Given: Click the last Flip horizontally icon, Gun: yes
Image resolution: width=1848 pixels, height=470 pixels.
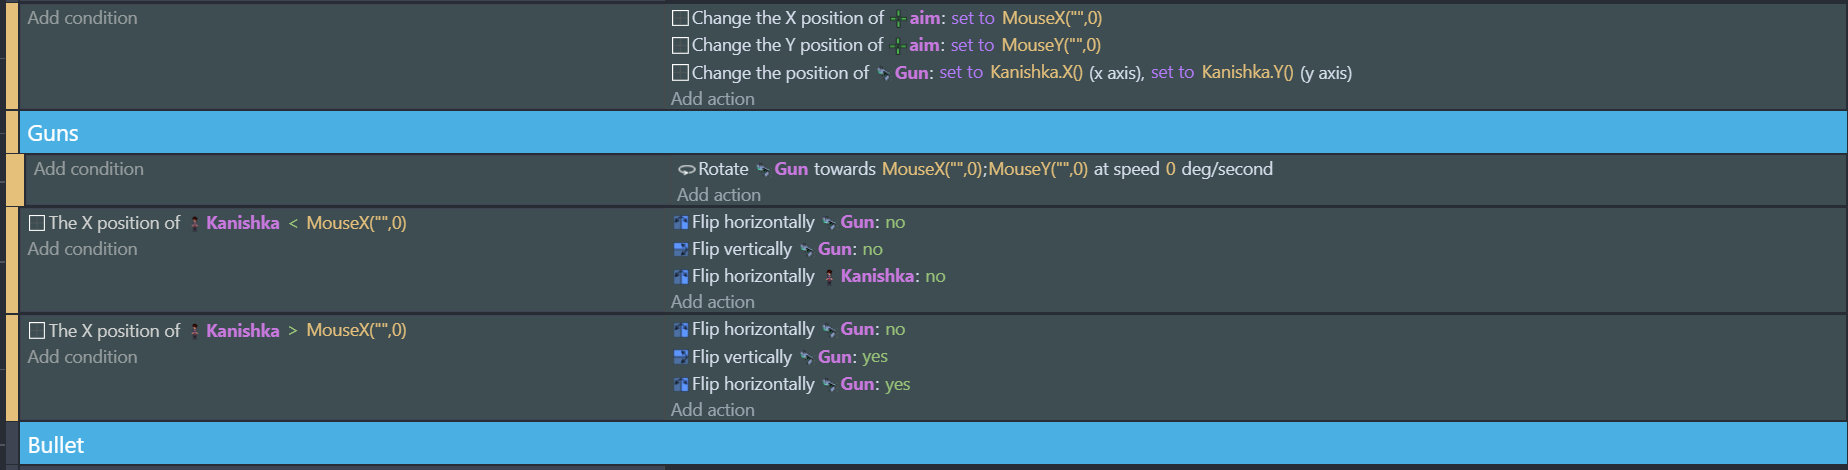Looking at the screenshot, I should pos(681,384).
